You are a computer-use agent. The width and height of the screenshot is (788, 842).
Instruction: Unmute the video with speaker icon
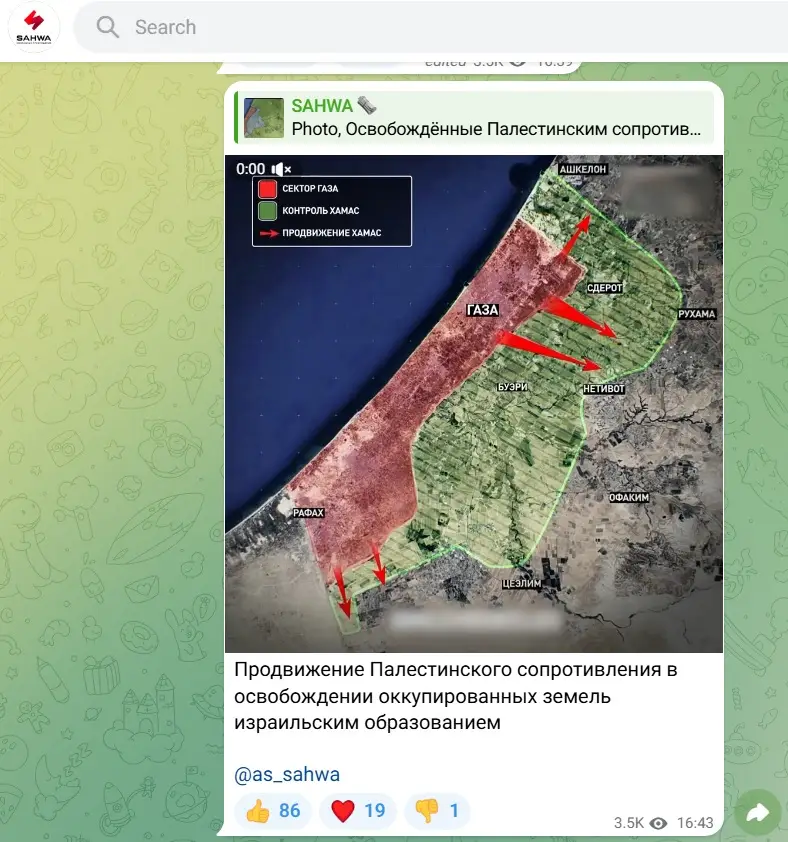point(282,169)
